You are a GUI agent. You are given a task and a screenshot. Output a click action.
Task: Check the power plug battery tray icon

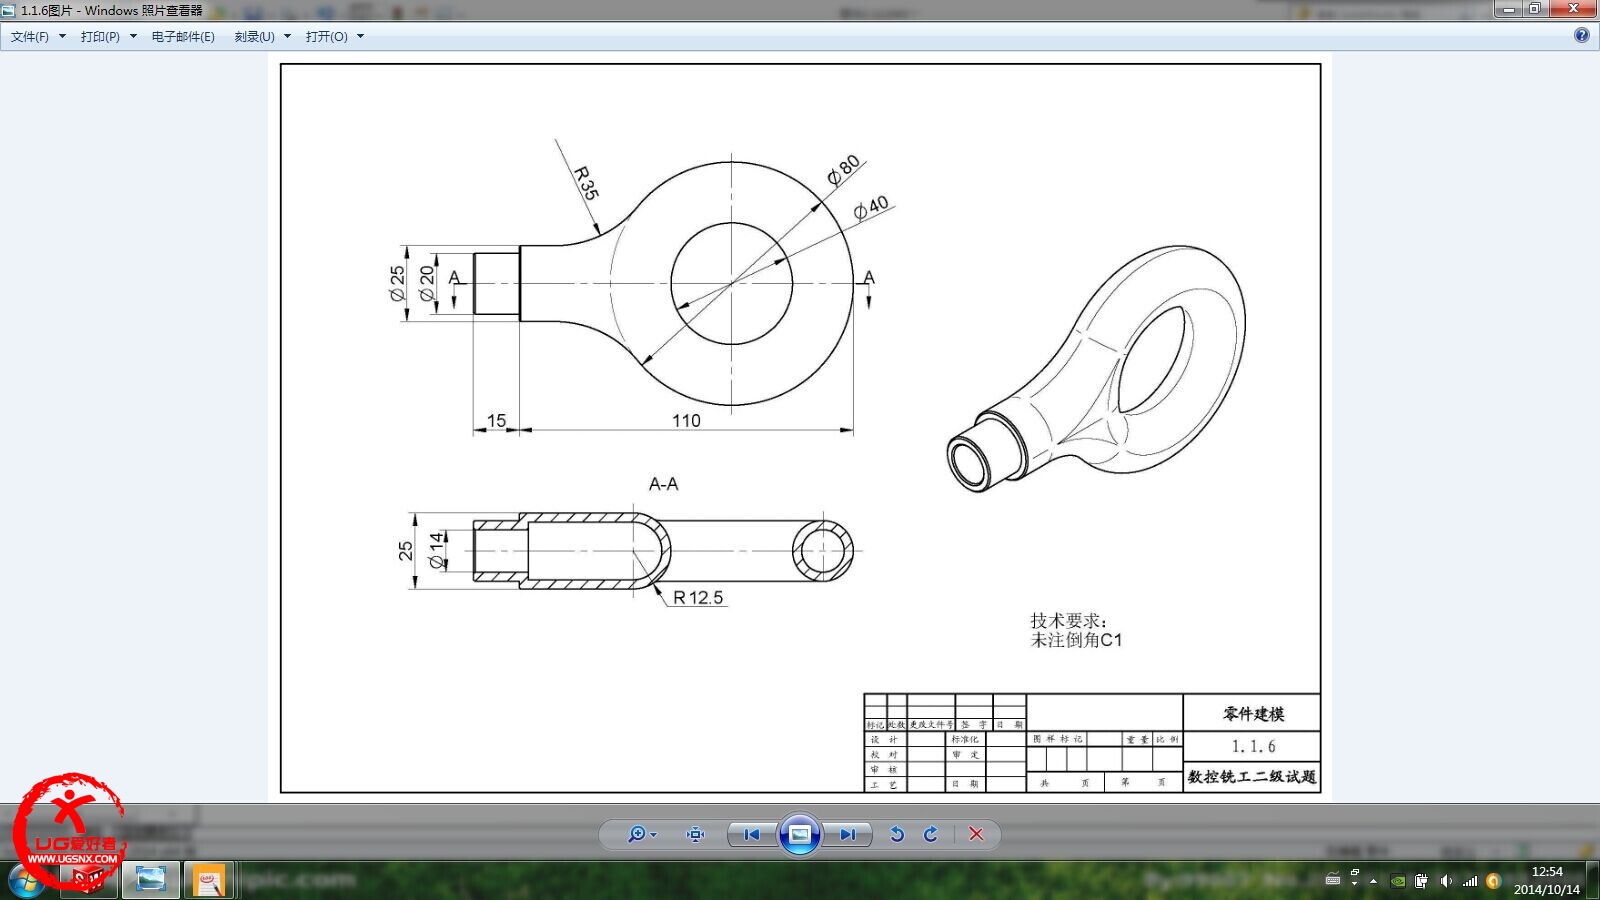1421,881
